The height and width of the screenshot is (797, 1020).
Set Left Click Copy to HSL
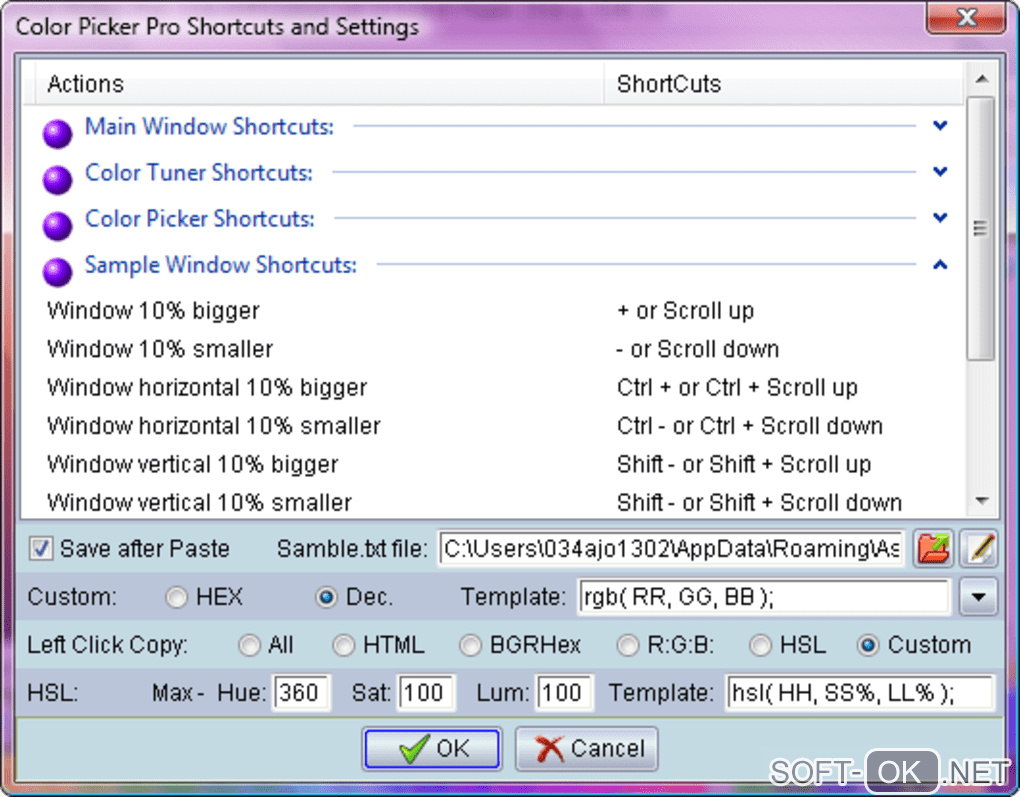click(760, 645)
